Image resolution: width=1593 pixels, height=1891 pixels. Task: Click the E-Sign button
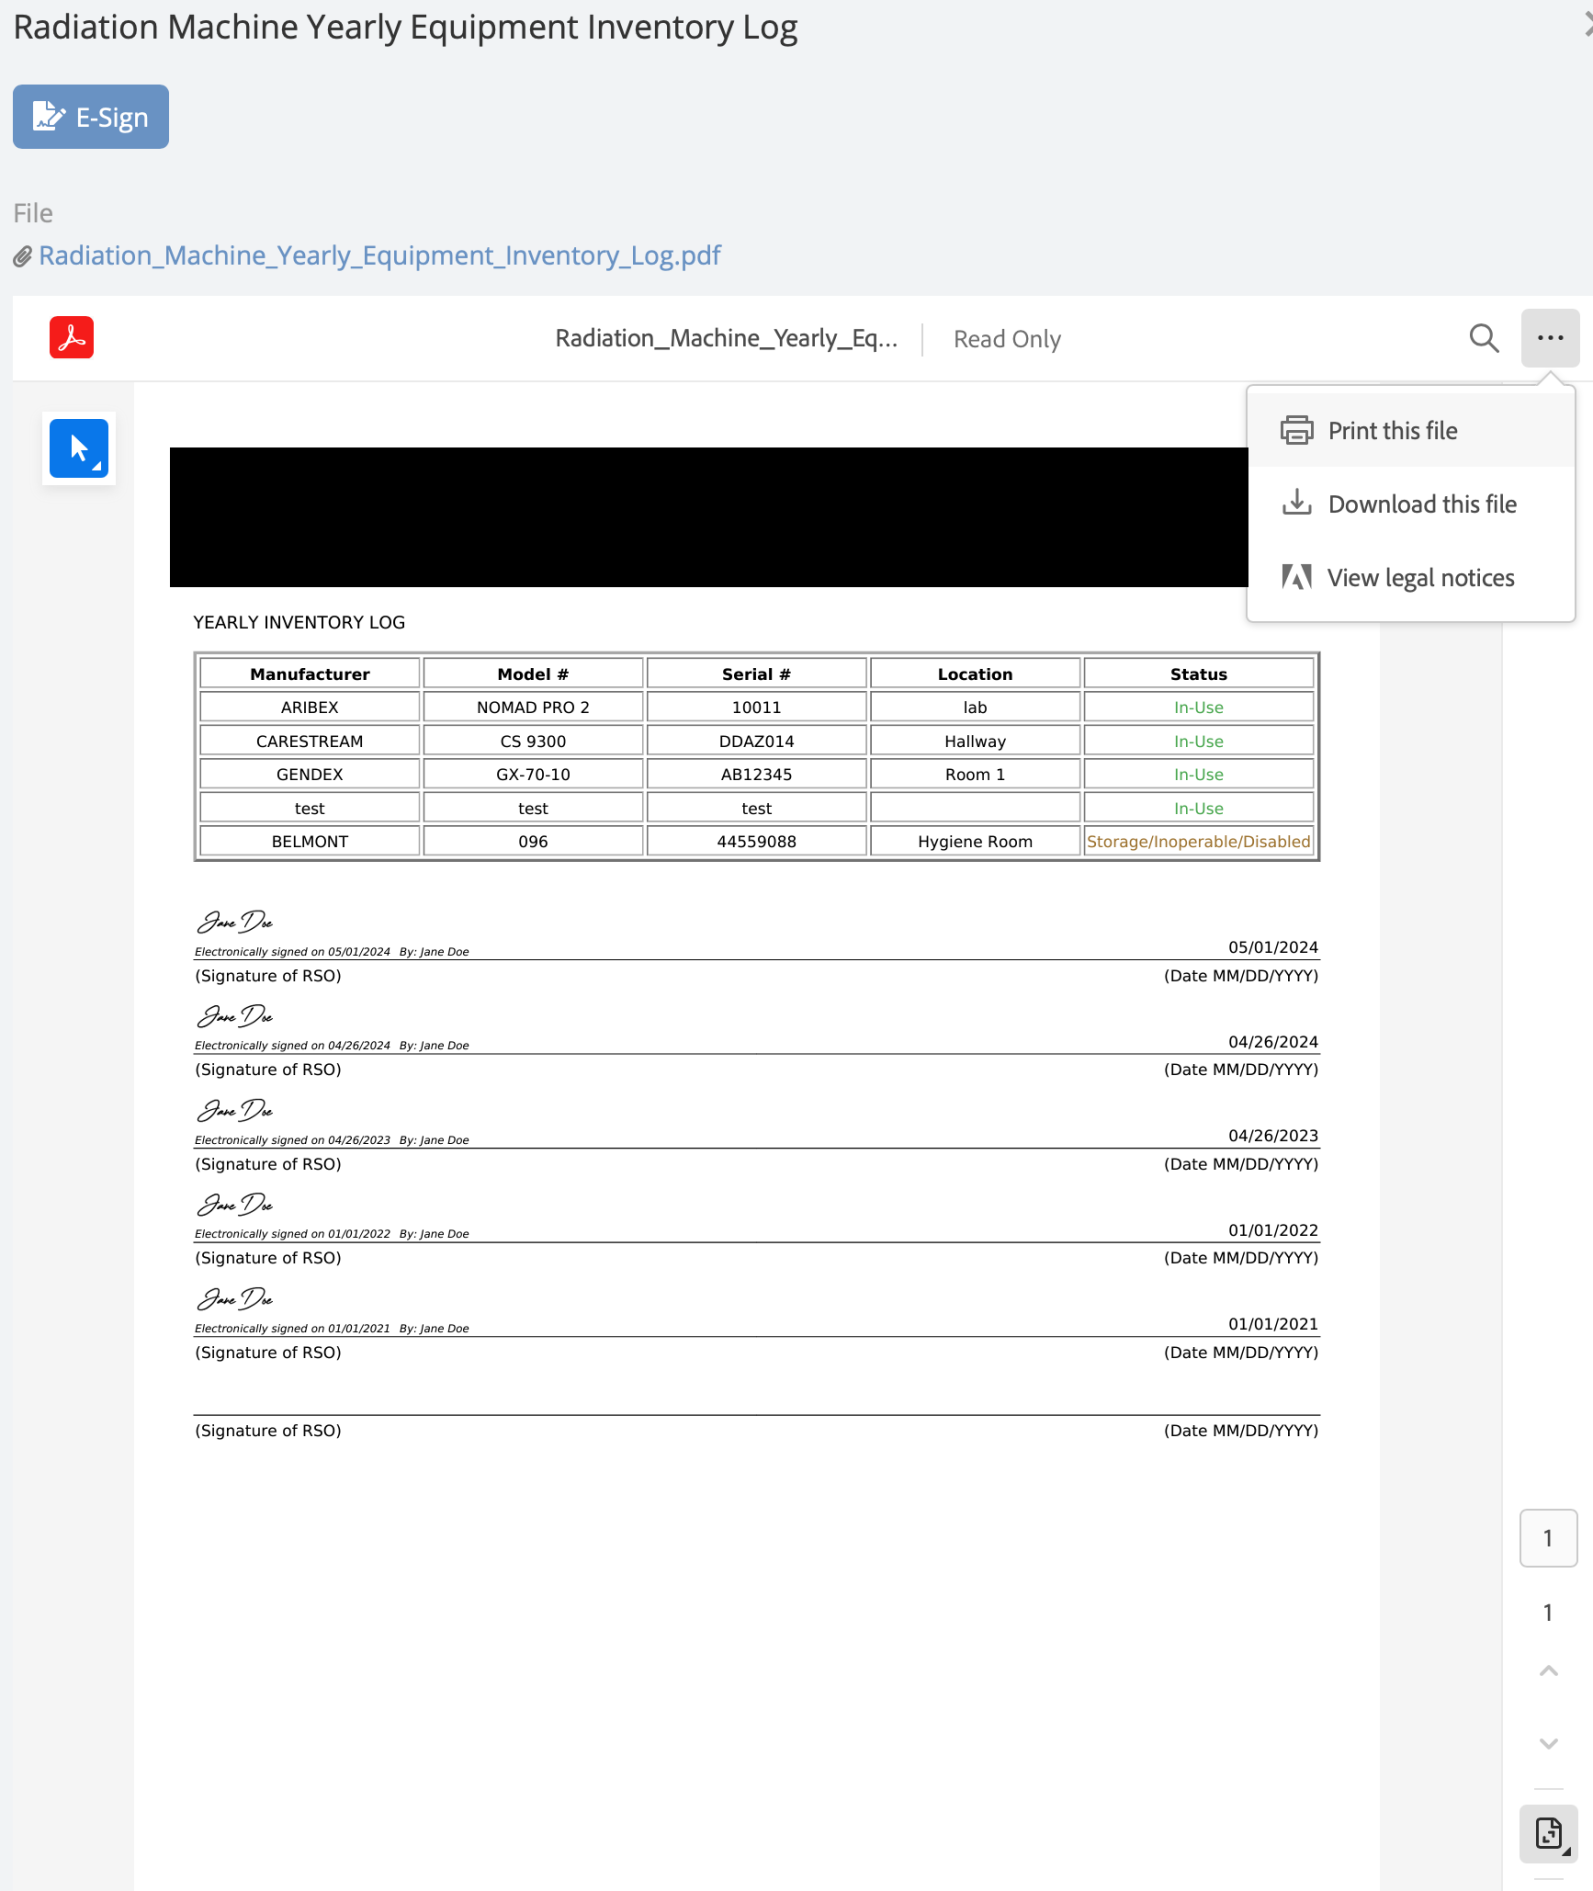[x=90, y=117]
